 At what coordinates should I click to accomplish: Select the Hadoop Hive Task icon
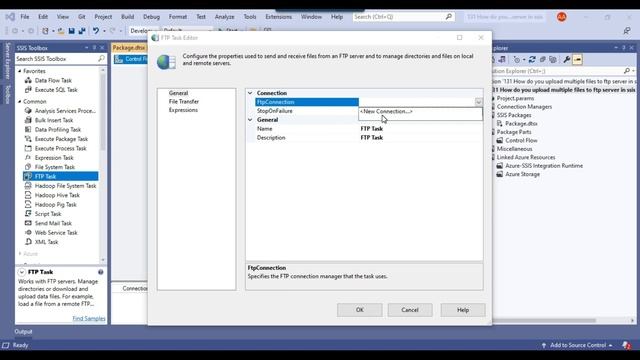[x=28, y=195]
